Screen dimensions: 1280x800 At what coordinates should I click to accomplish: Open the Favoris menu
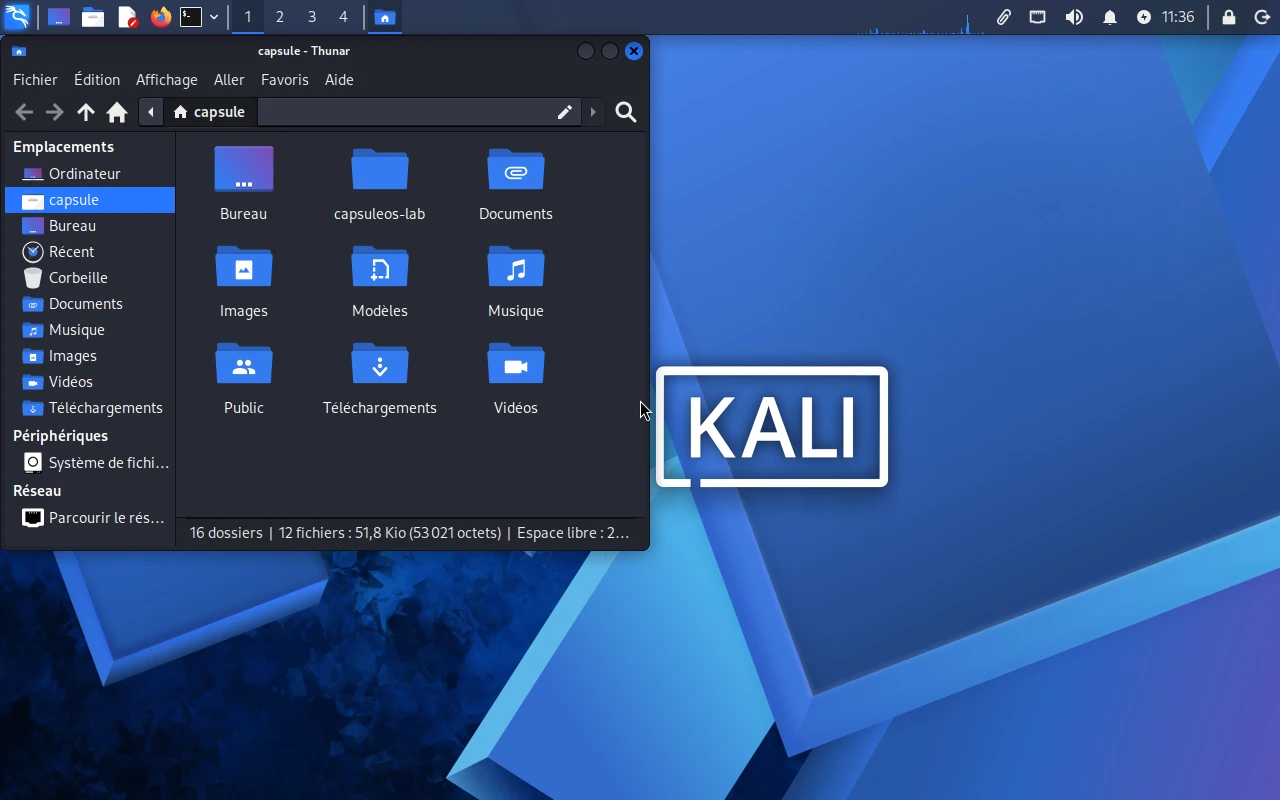pyautogui.click(x=285, y=80)
